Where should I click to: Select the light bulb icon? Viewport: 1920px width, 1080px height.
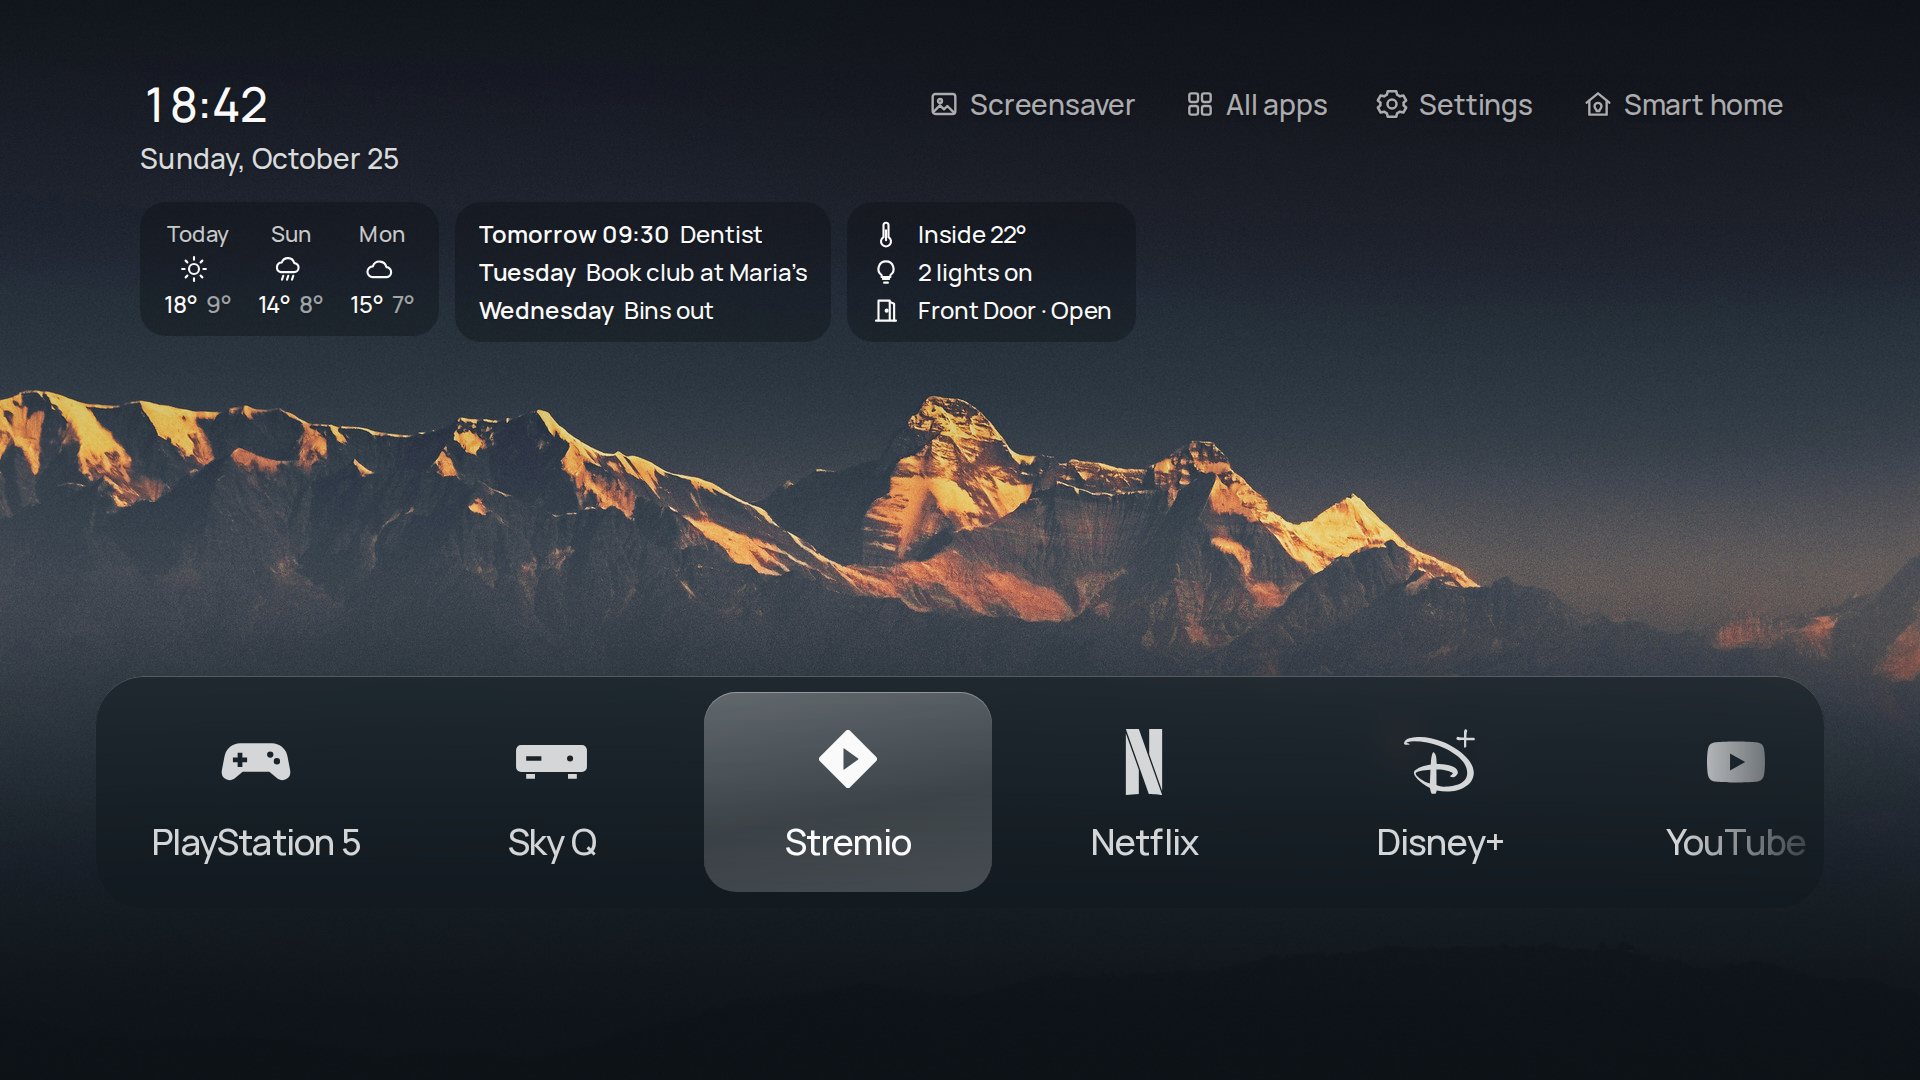(x=886, y=272)
